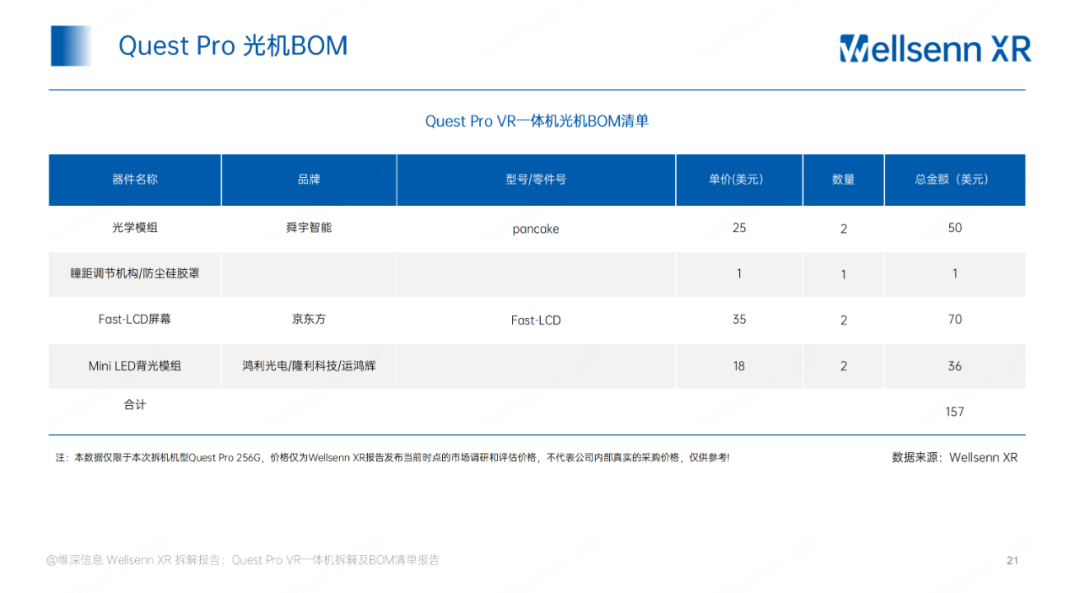The width and height of the screenshot is (1080, 593).
Task: Select the 'Mini LED背光模组' cell
Action: [x=135, y=366]
